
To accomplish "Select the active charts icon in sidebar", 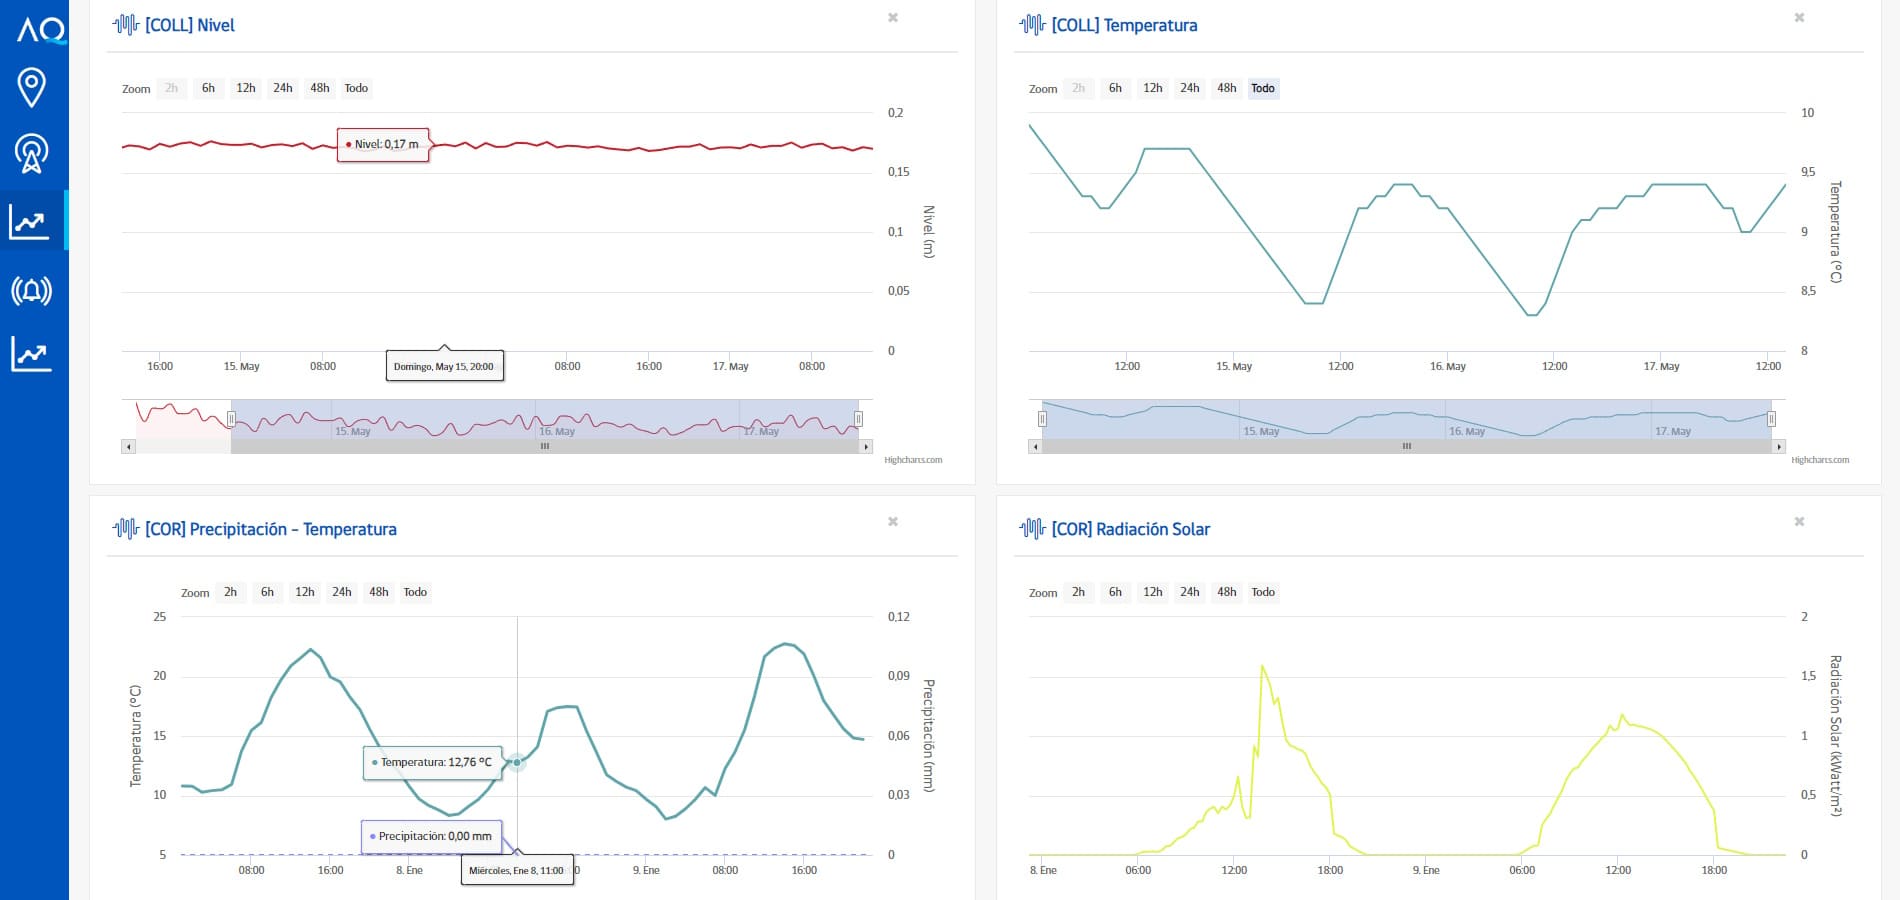I will pos(30,221).
